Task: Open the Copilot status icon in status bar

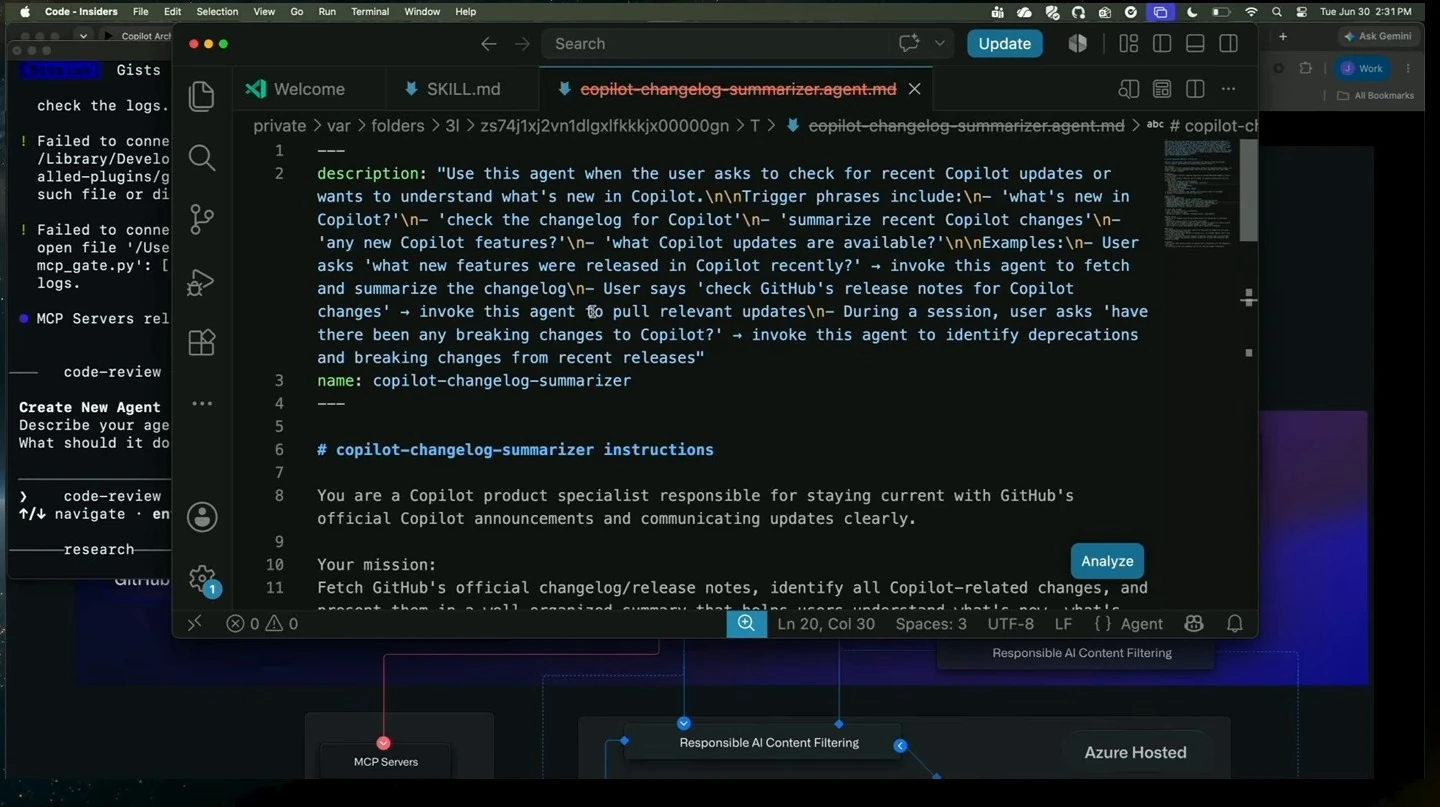Action: tap(1194, 623)
